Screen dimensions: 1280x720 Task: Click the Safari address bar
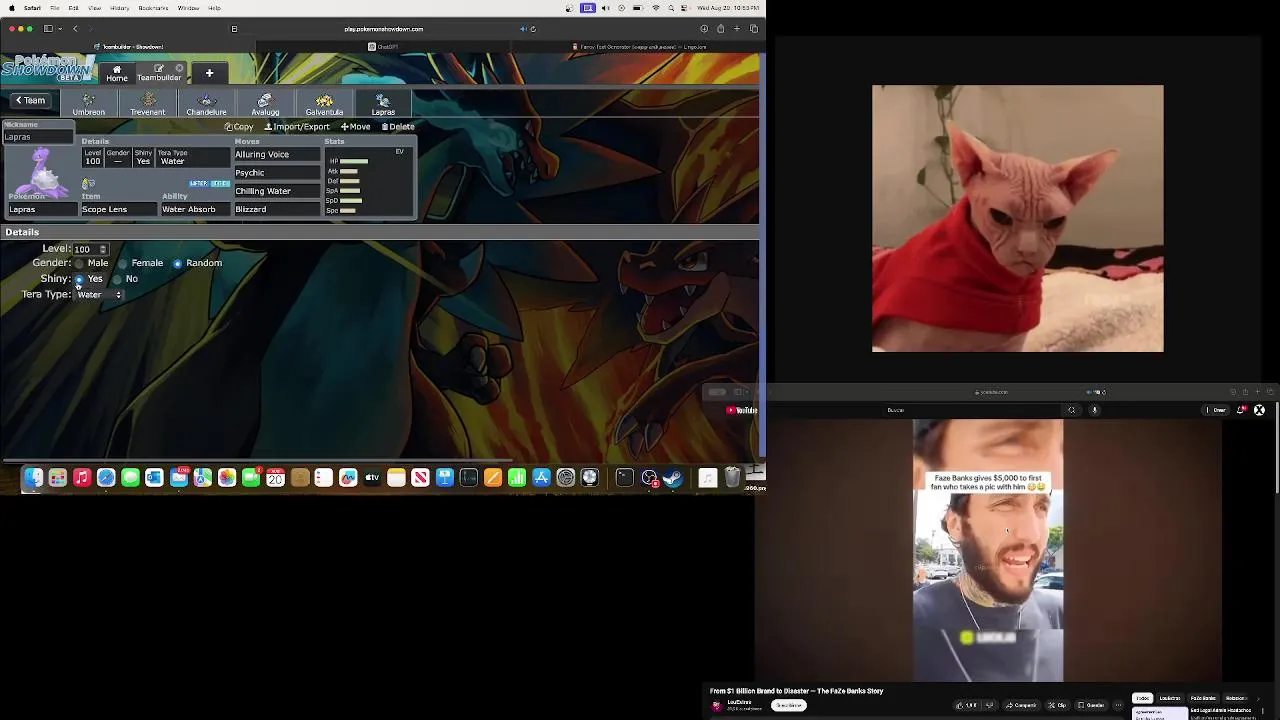point(383,29)
